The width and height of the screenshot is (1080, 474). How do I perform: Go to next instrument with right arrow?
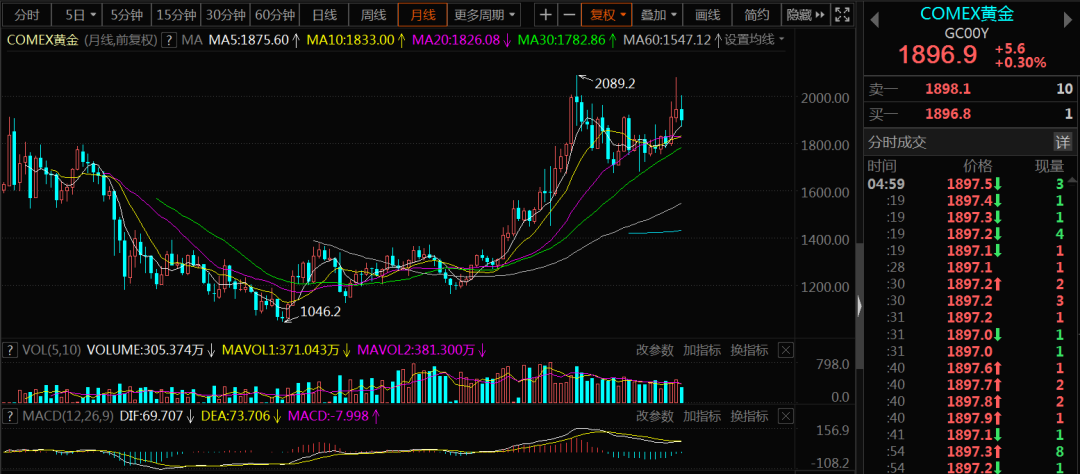point(1068,22)
